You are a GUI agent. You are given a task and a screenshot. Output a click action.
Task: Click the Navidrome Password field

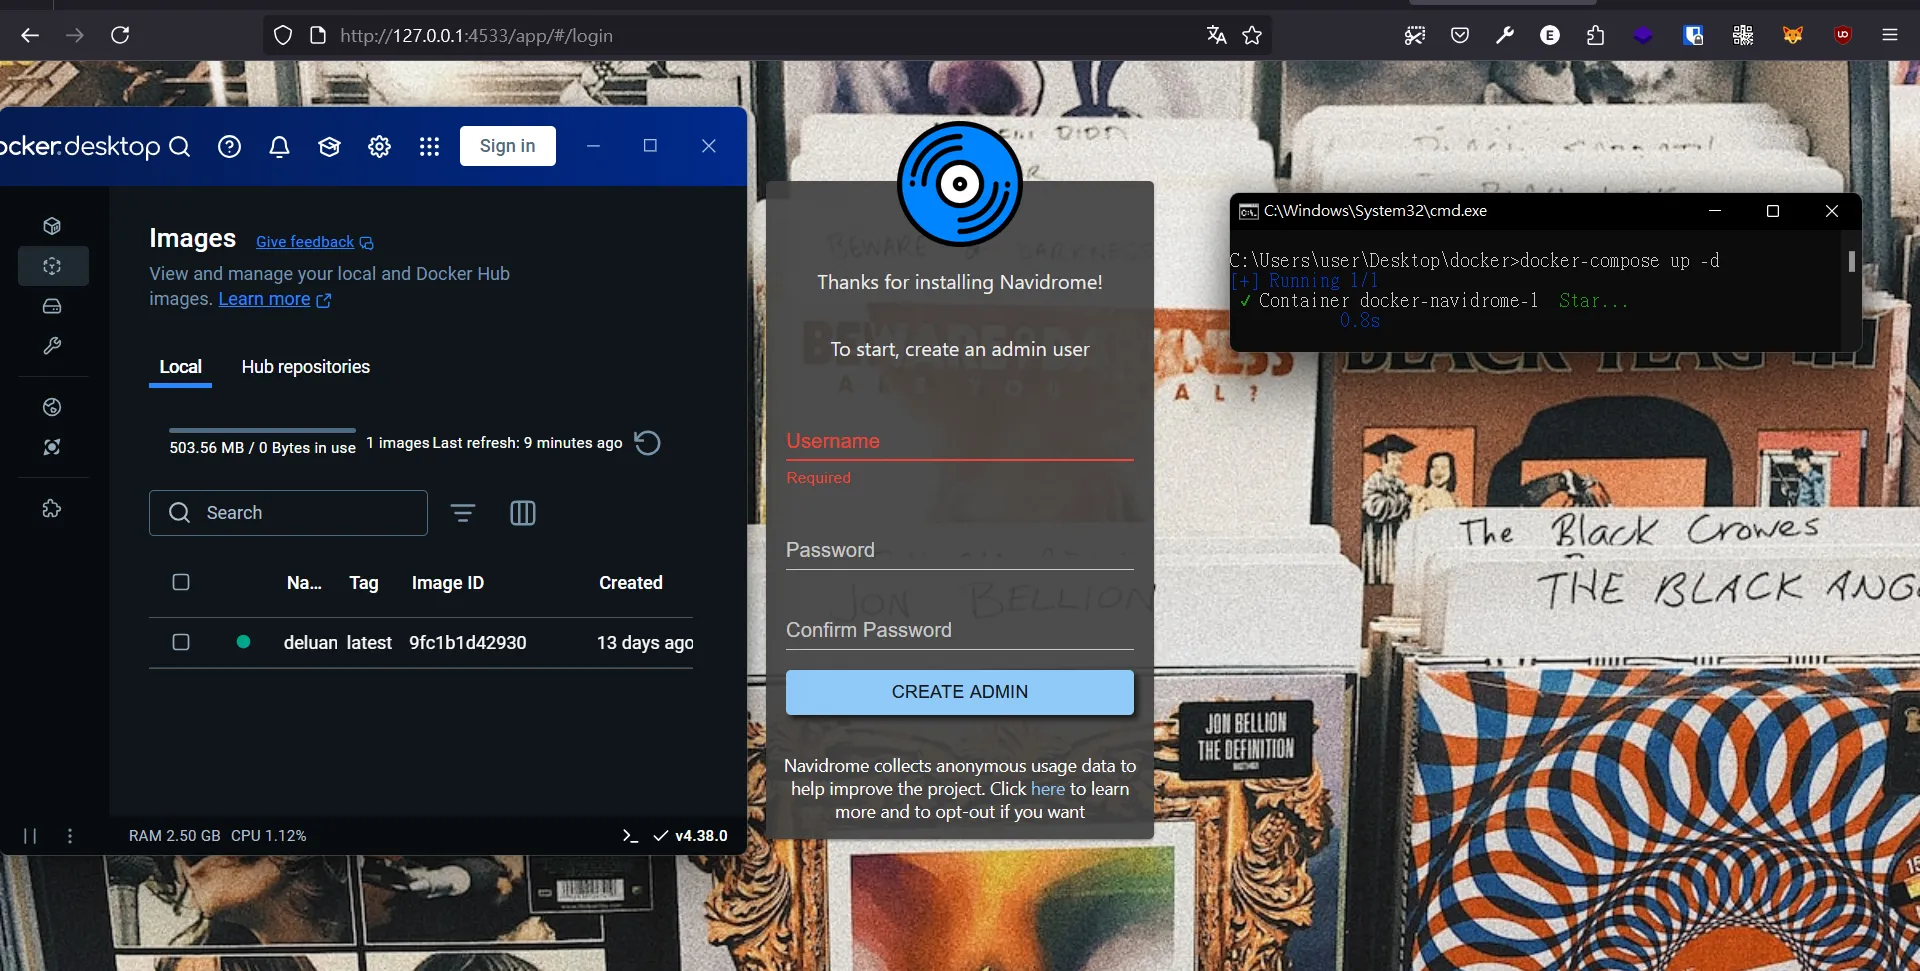pos(960,550)
